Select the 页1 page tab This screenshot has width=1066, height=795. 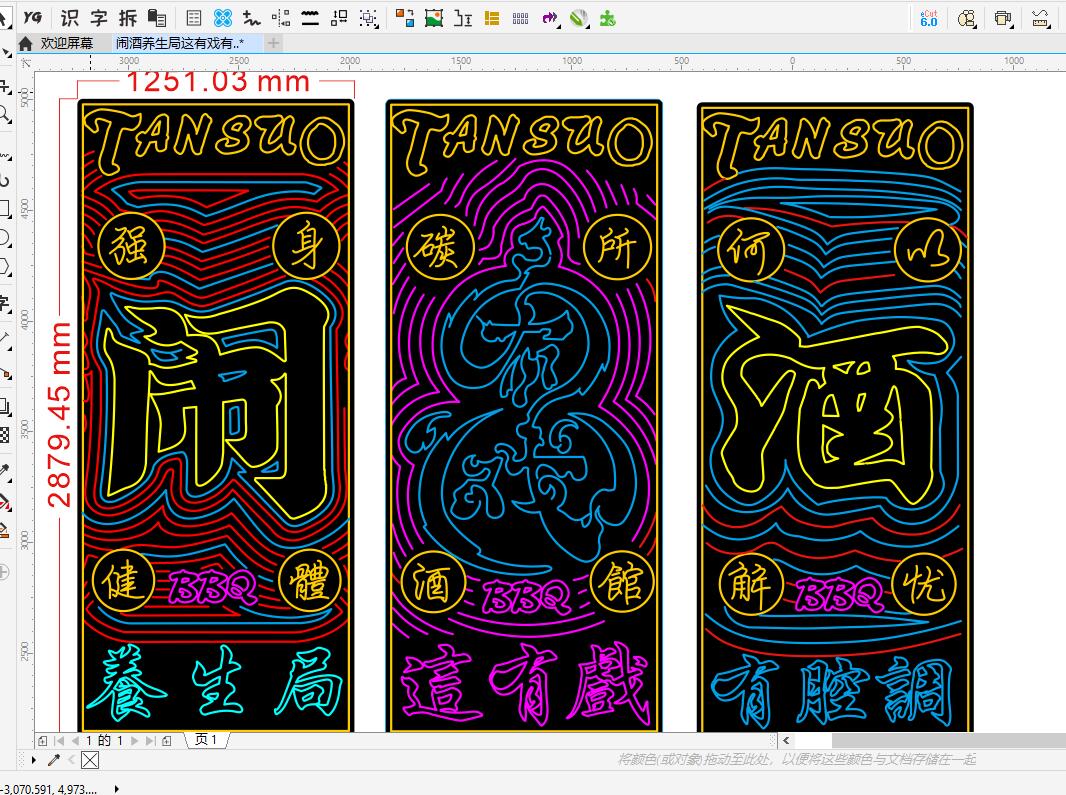(206, 739)
